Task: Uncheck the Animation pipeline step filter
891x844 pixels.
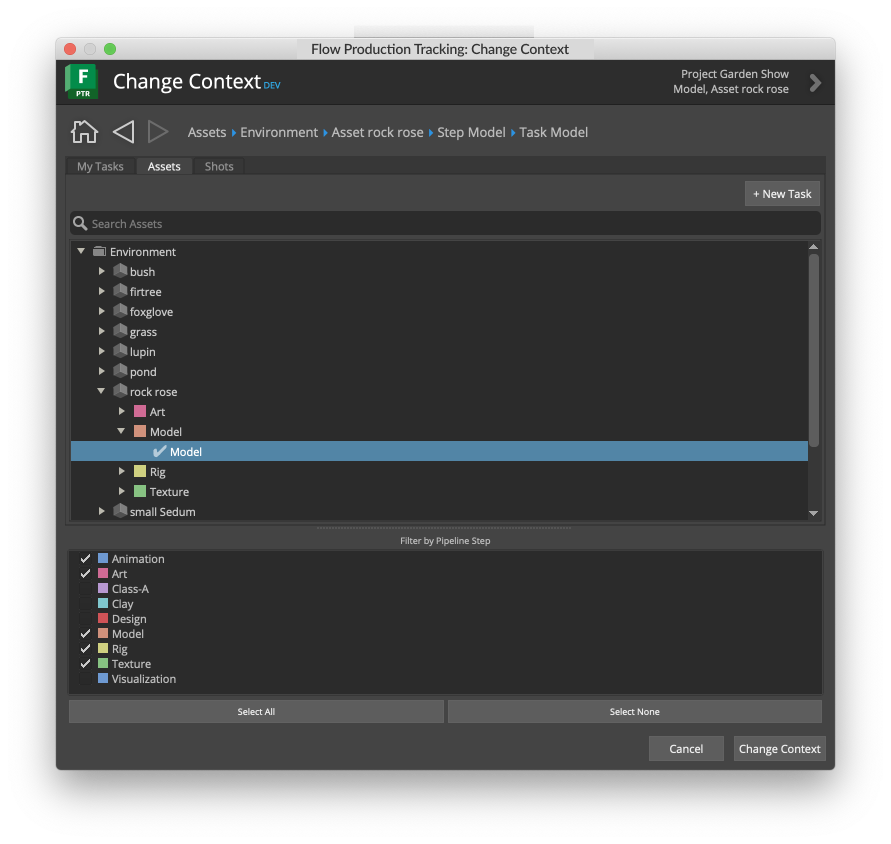Action: pos(85,559)
